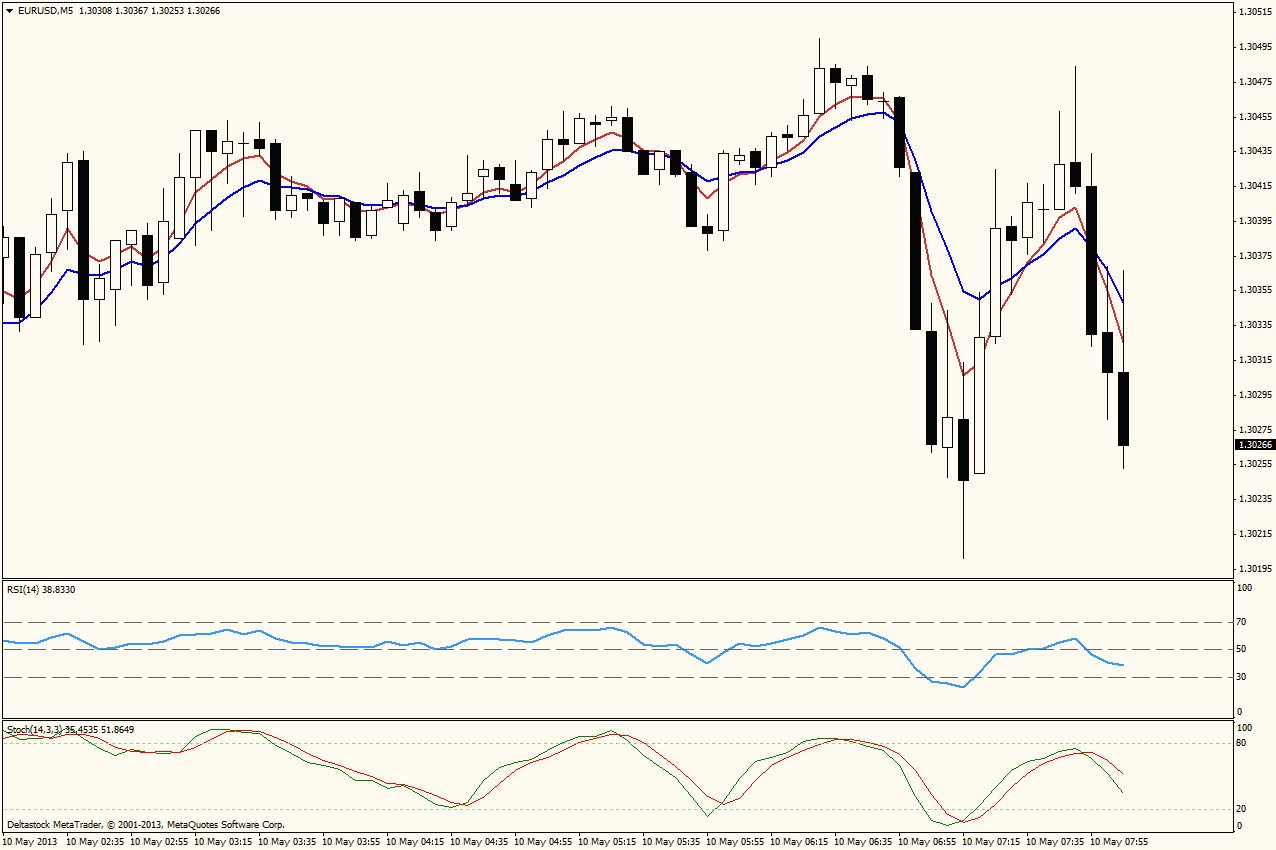Select the 10 May 03:15 time label
This screenshot has height=850, width=1276.
pos(223,842)
